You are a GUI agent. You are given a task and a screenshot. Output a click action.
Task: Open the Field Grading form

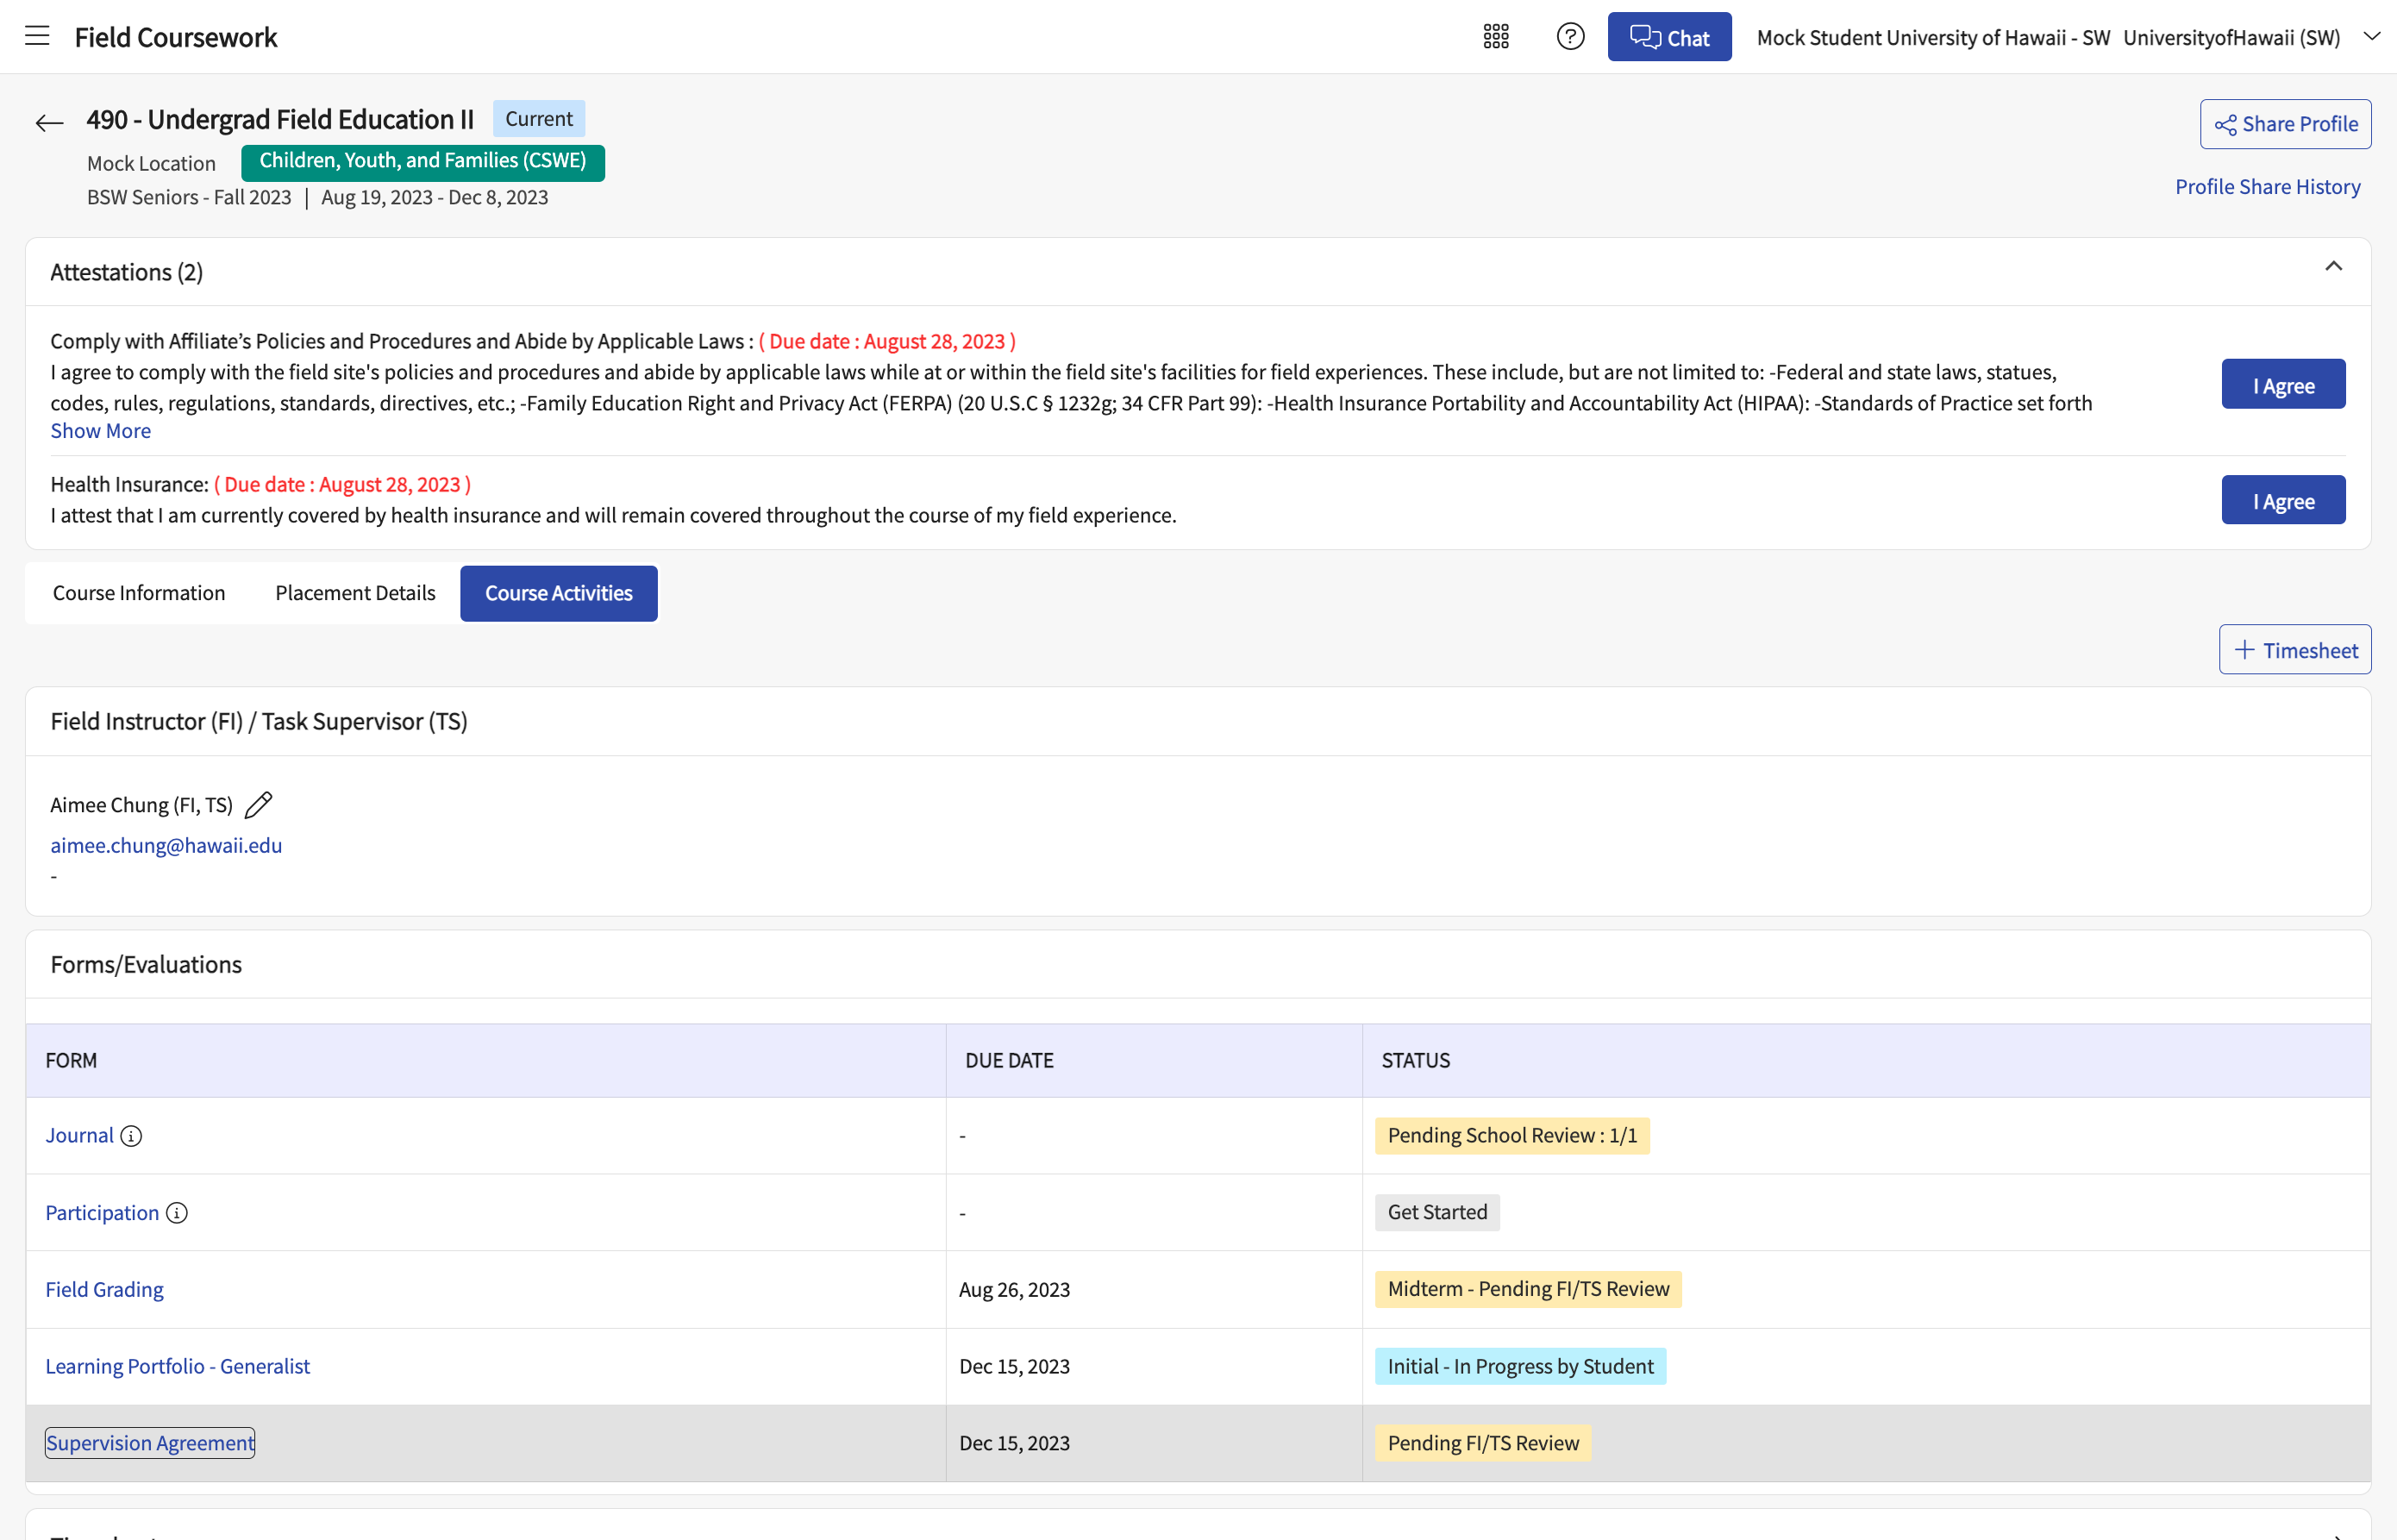coord(105,1290)
